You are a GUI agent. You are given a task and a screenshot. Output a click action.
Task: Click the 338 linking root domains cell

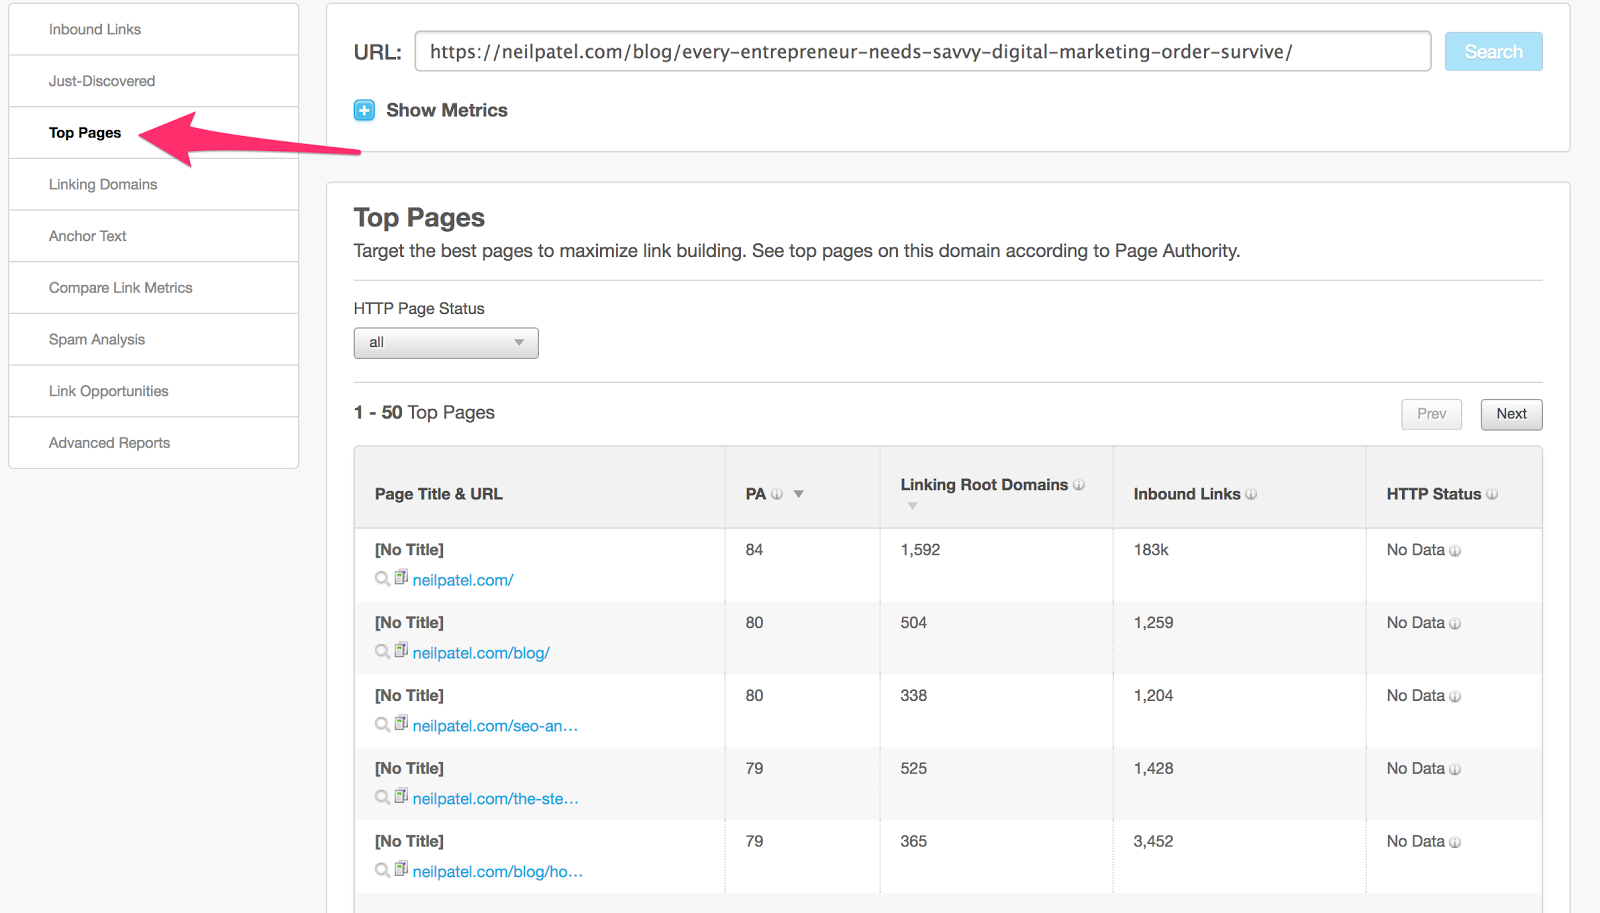coord(914,696)
